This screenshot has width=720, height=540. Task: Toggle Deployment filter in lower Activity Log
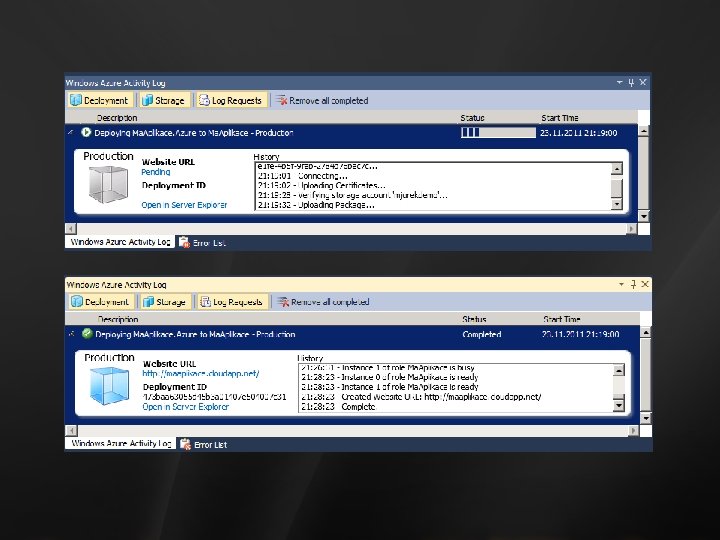tap(101, 302)
